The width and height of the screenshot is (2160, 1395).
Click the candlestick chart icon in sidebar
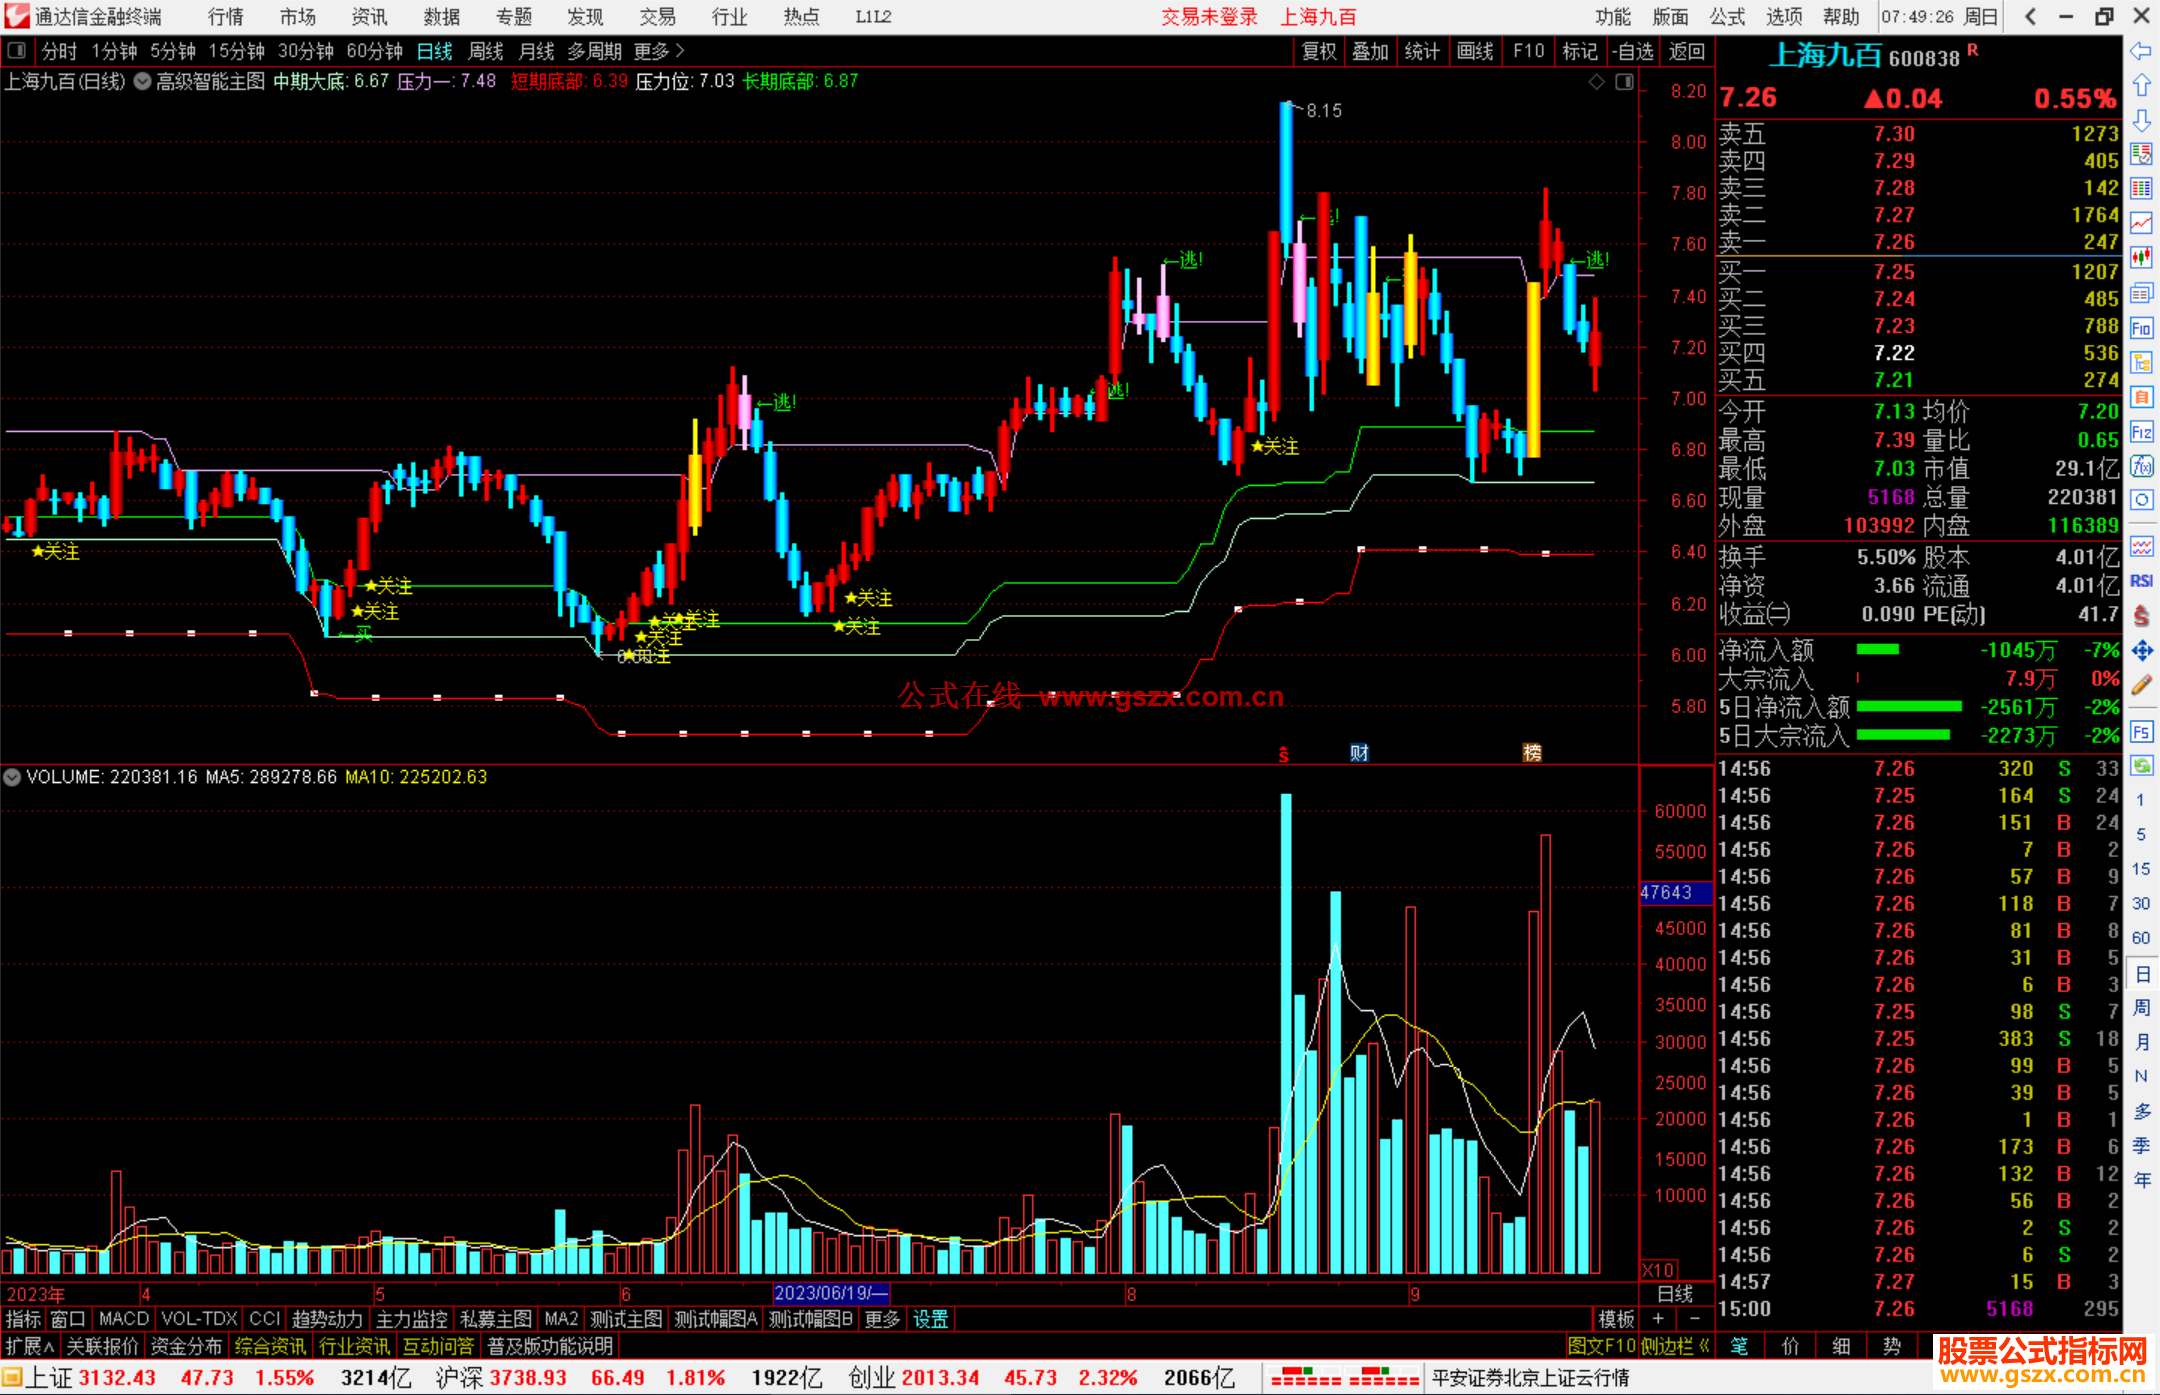2141,258
